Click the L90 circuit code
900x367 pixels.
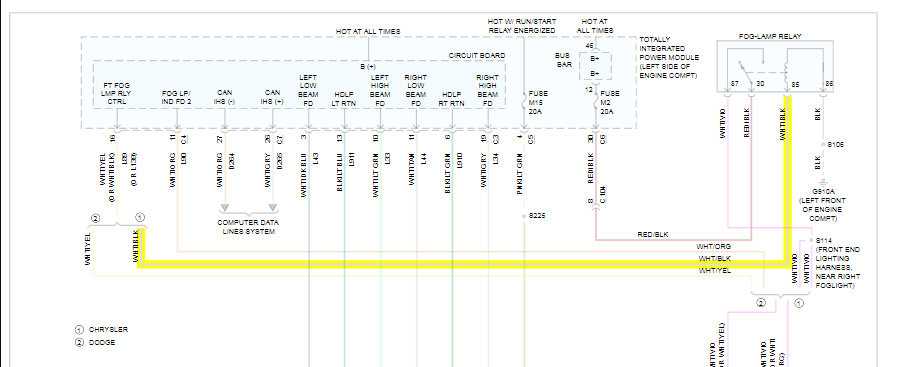[x=184, y=159]
